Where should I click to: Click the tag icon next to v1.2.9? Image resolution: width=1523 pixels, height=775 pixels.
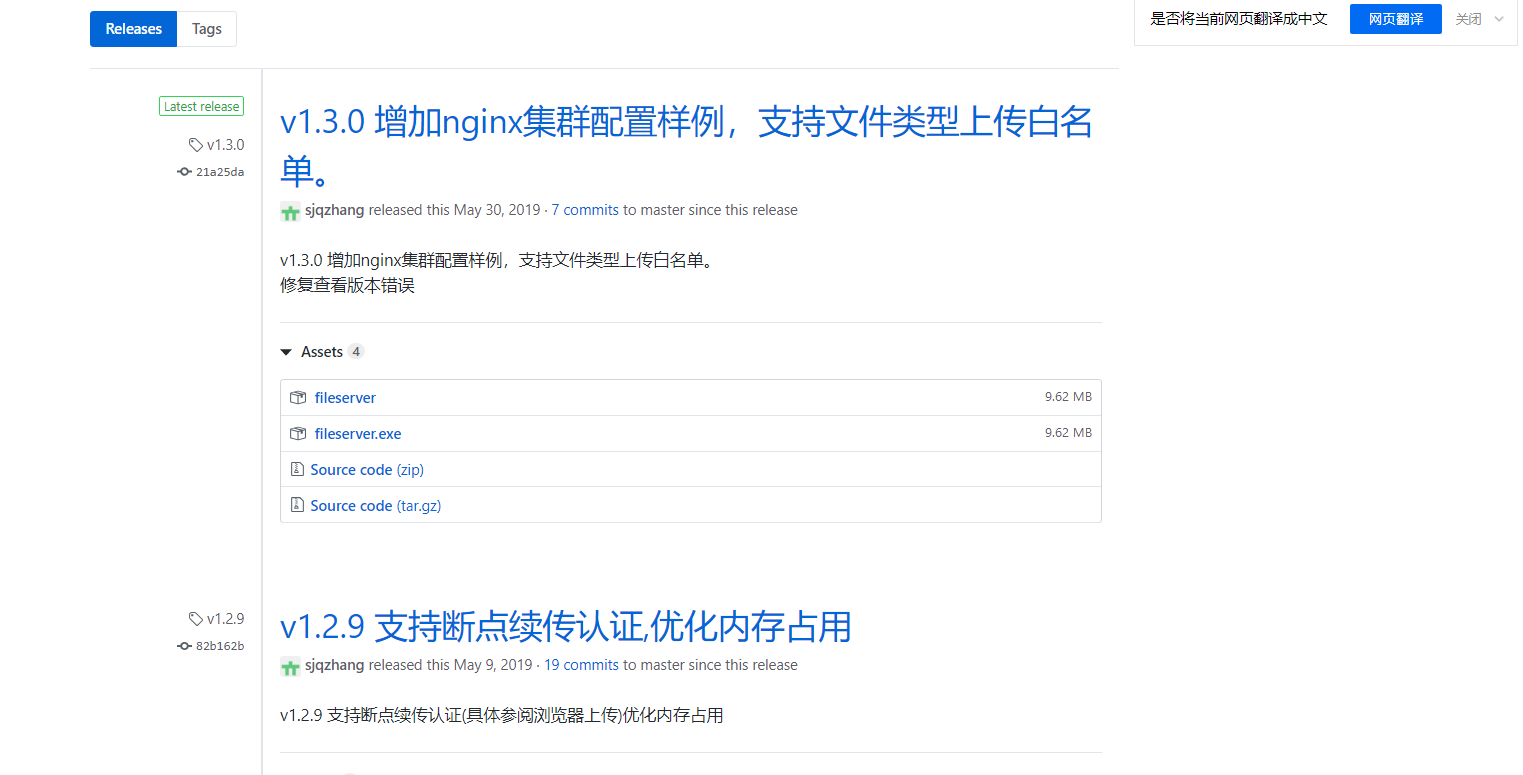(196, 618)
